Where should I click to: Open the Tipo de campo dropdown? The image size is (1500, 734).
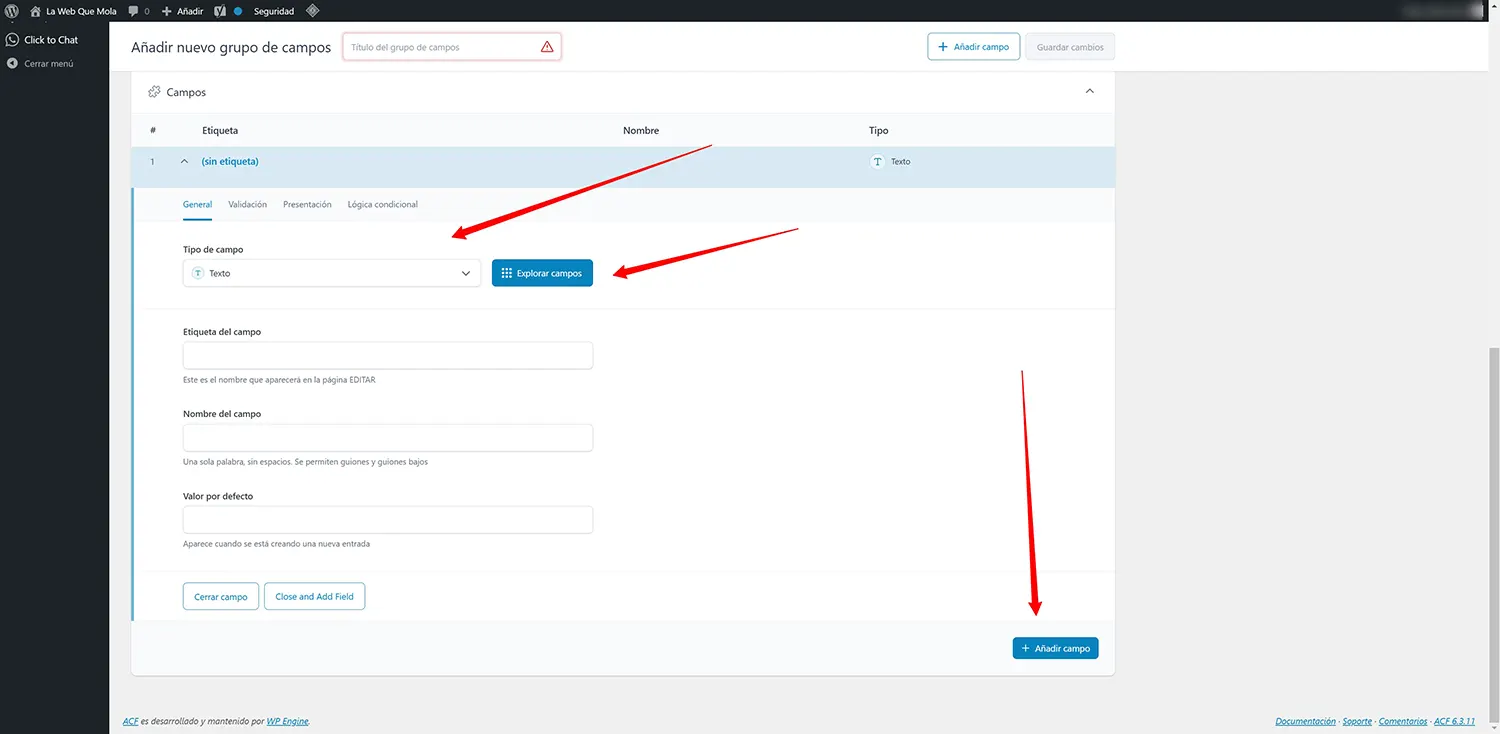click(331, 273)
